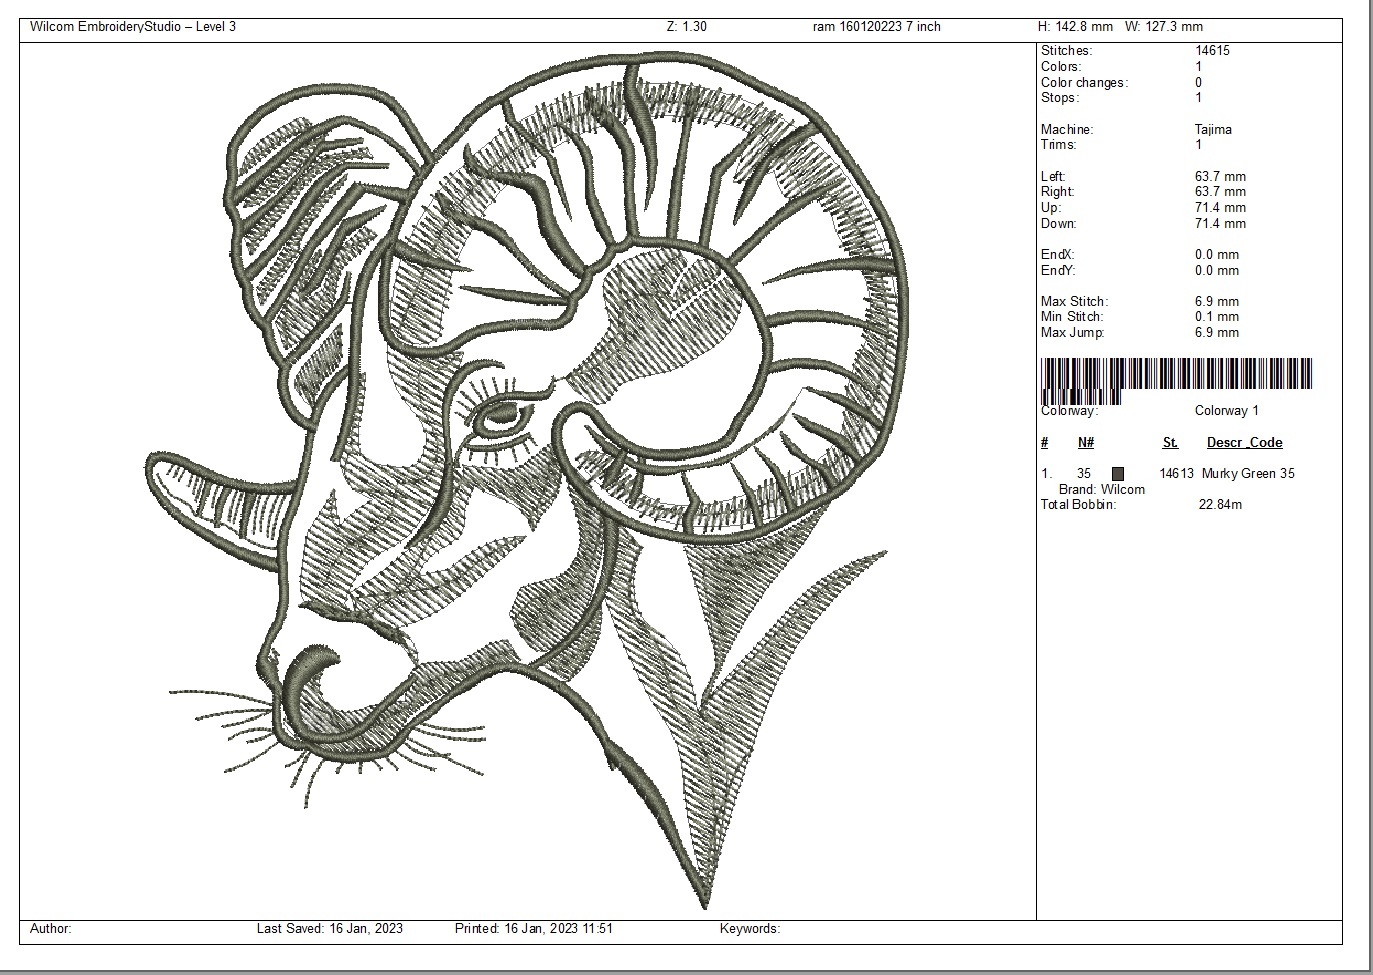Click the N# column header
This screenshot has width=1373, height=975.
(1086, 443)
